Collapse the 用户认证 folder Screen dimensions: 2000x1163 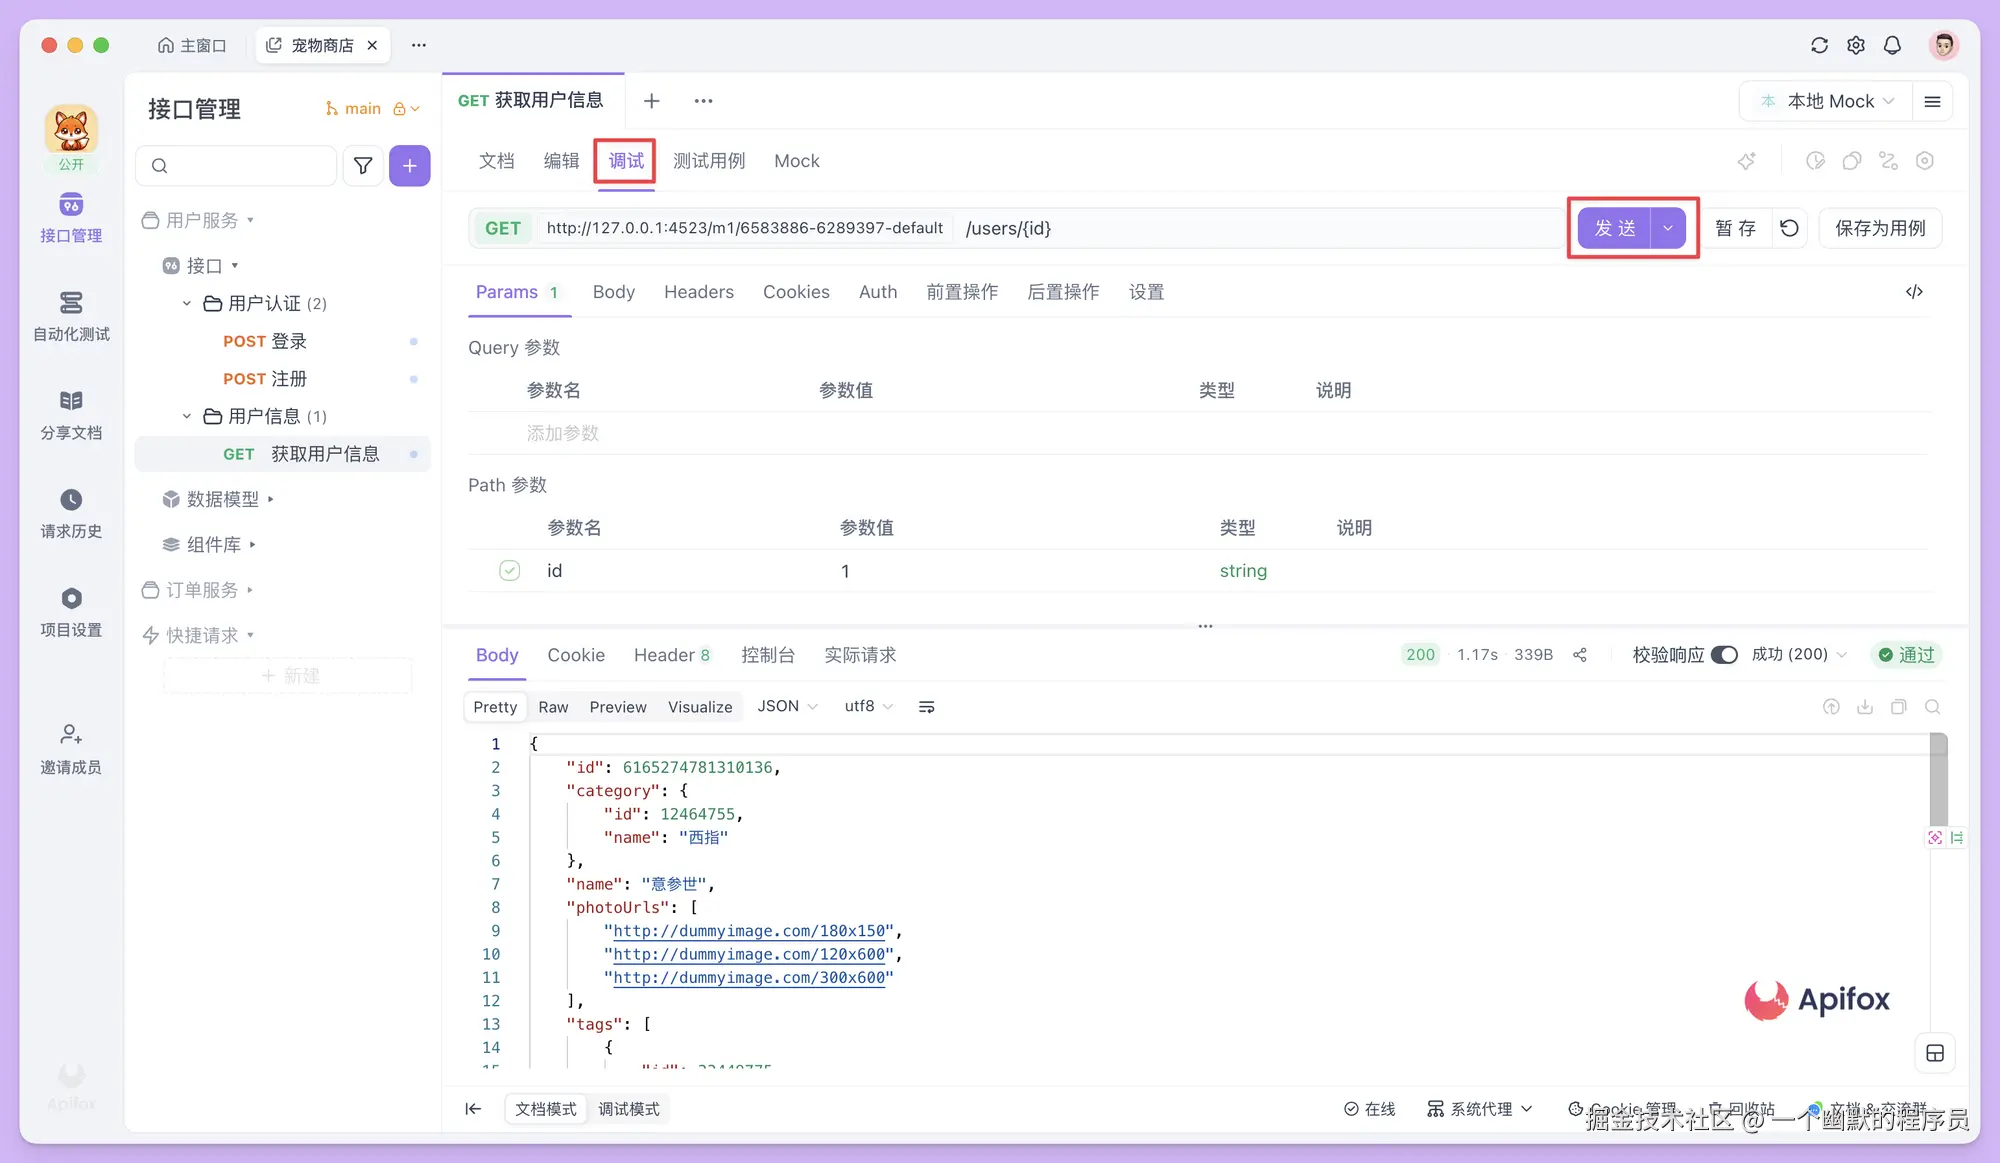pyautogui.click(x=187, y=303)
